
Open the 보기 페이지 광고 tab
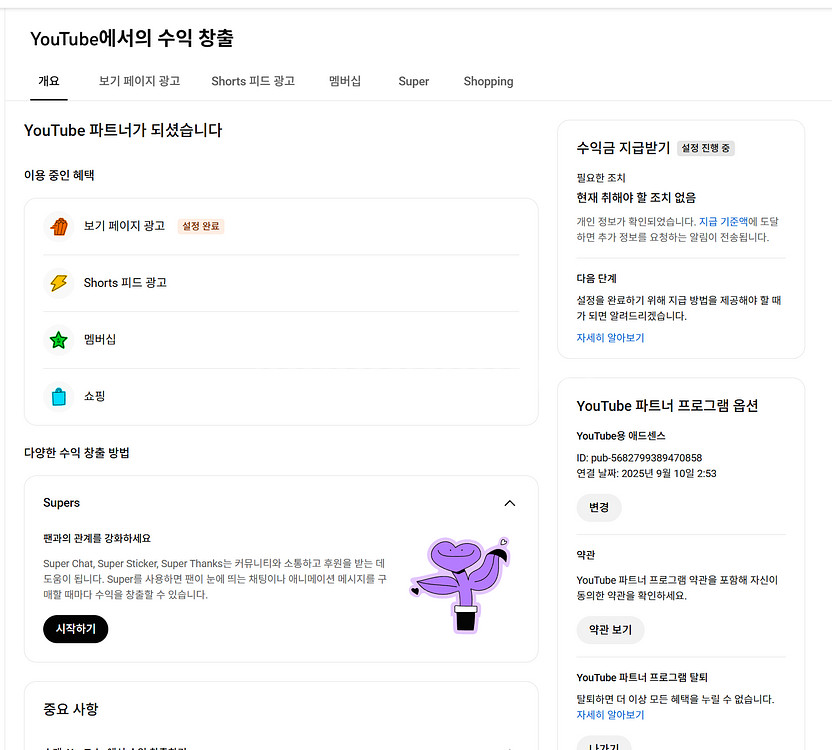click(x=139, y=81)
